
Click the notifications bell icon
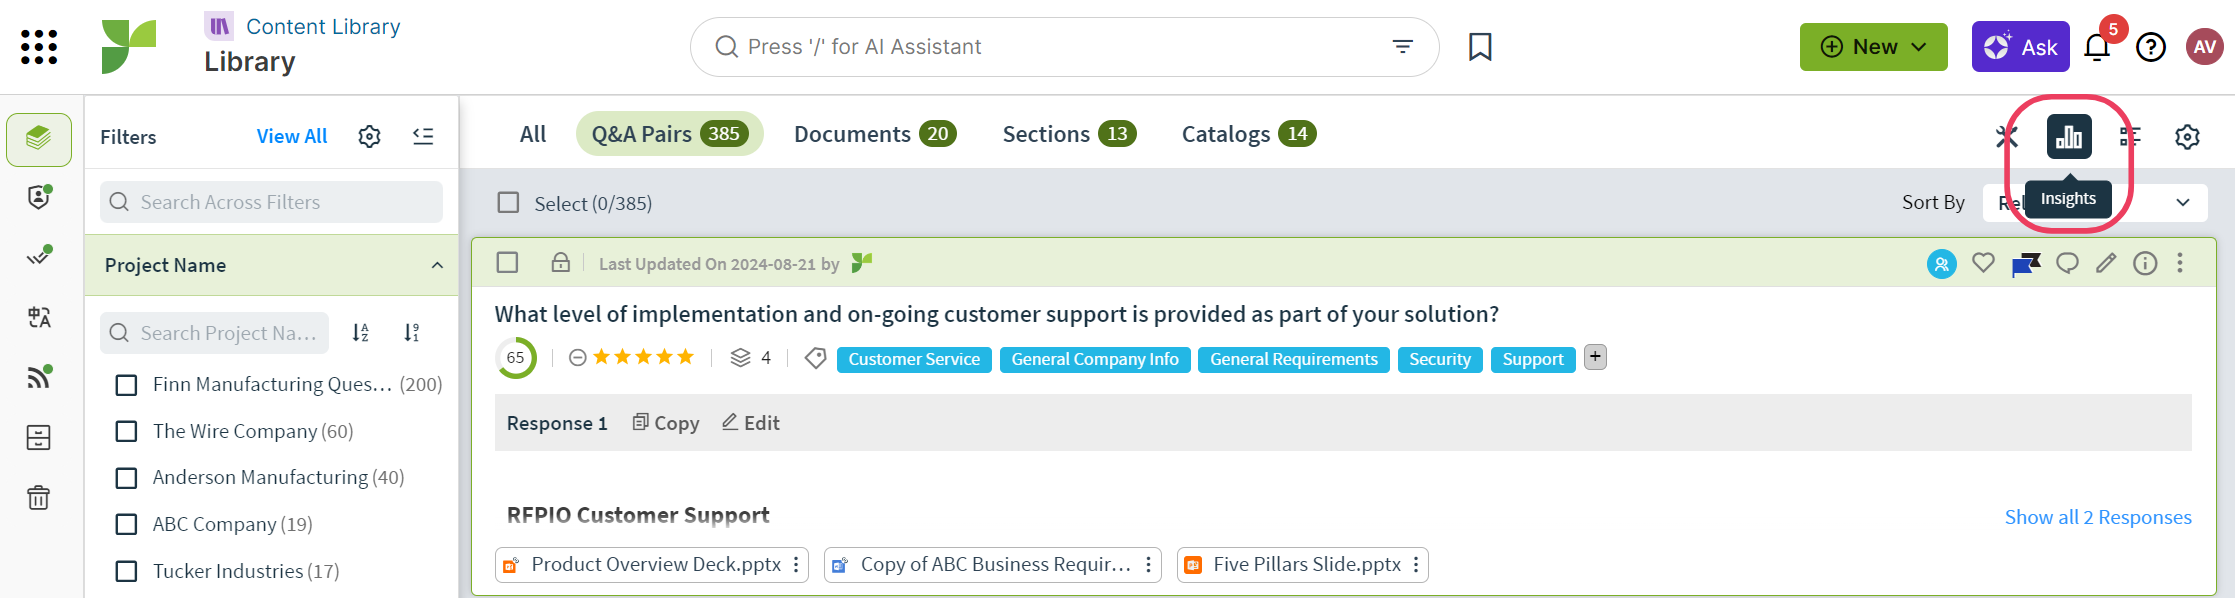[2097, 47]
